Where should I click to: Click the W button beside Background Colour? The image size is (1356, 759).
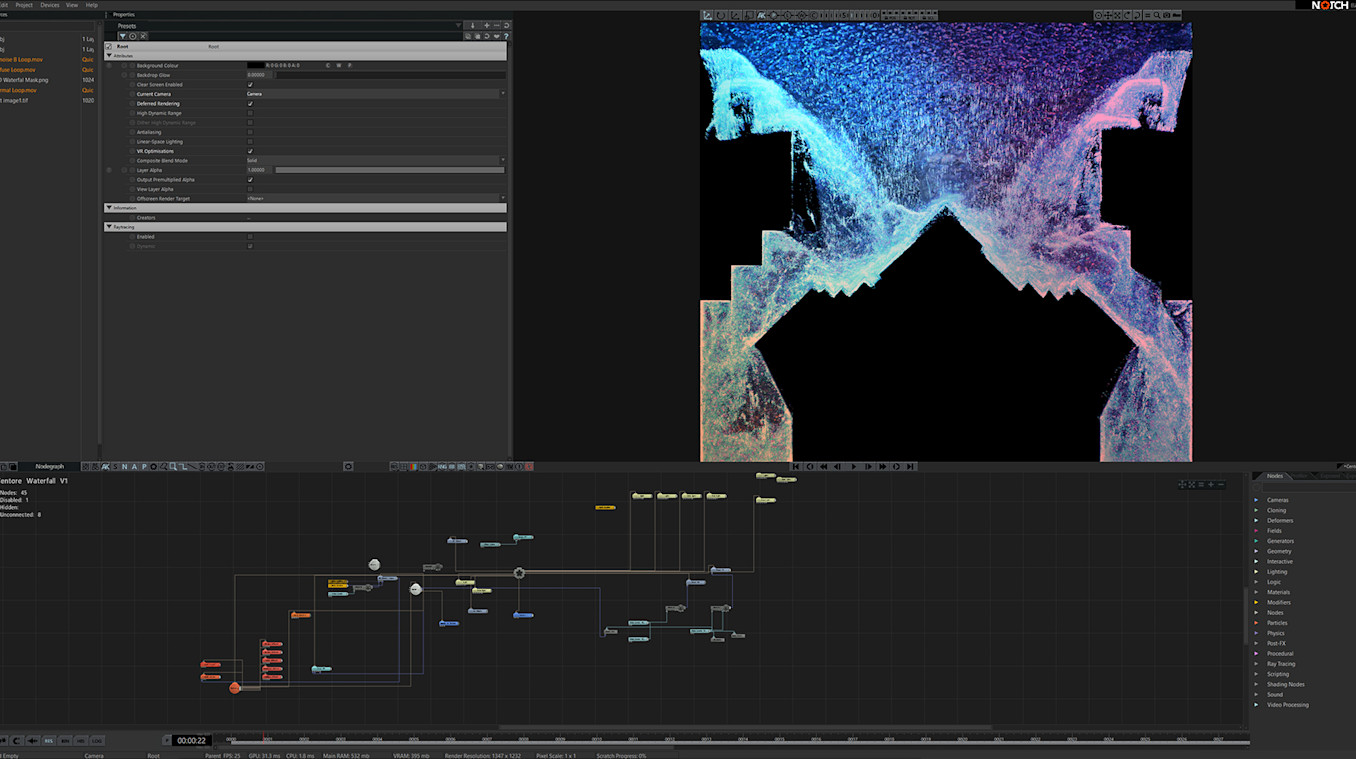(339, 65)
